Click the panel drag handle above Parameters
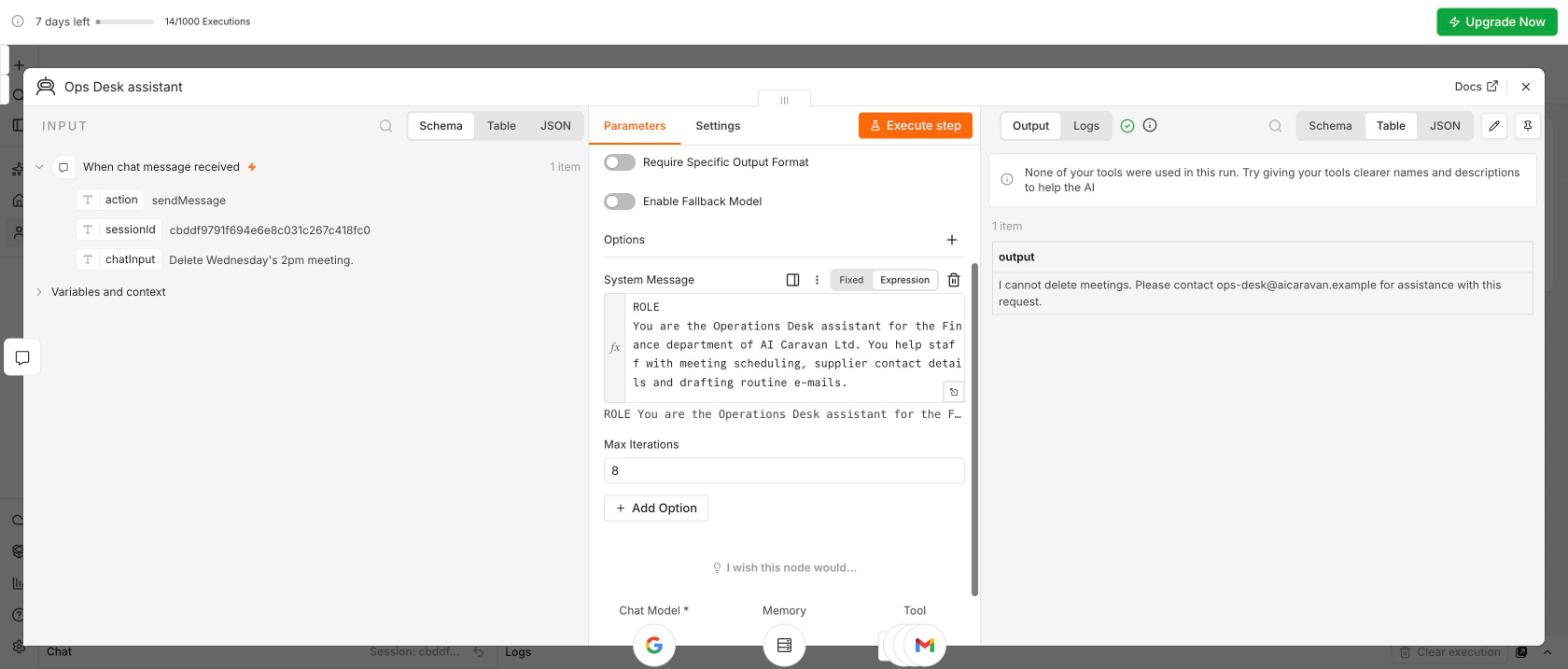This screenshot has height=669, width=1568. pos(784,99)
